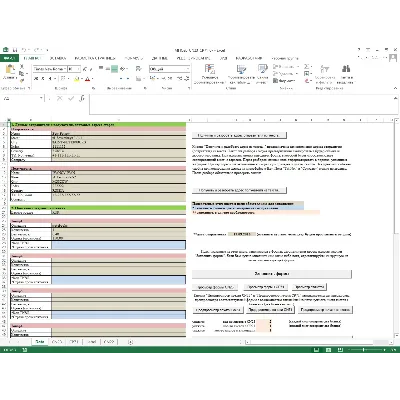Click the Format Painter brush icon
The width and height of the screenshot is (400, 400).
tap(22, 81)
